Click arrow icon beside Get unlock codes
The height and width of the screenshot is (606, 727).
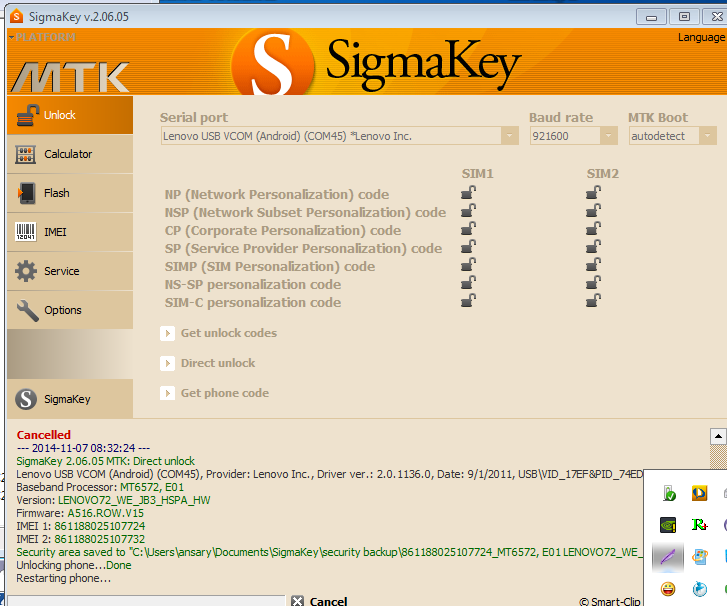(x=167, y=333)
